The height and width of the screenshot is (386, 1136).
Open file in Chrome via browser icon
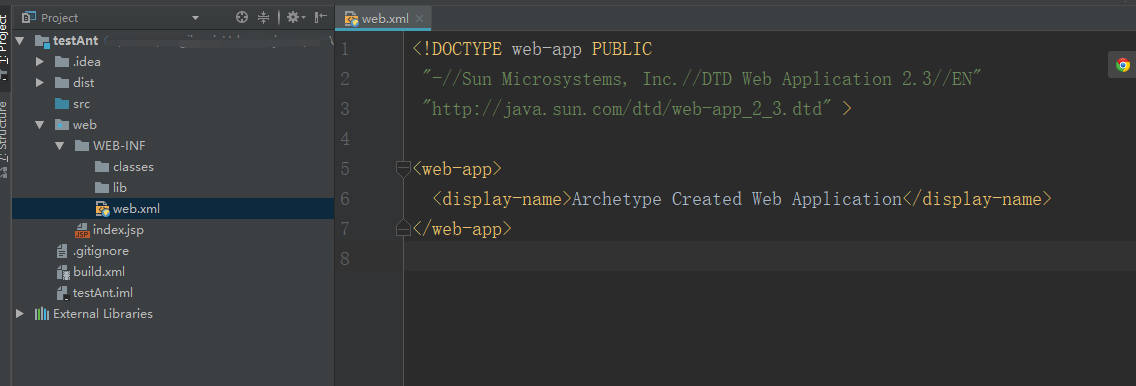[x=1123, y=65]
